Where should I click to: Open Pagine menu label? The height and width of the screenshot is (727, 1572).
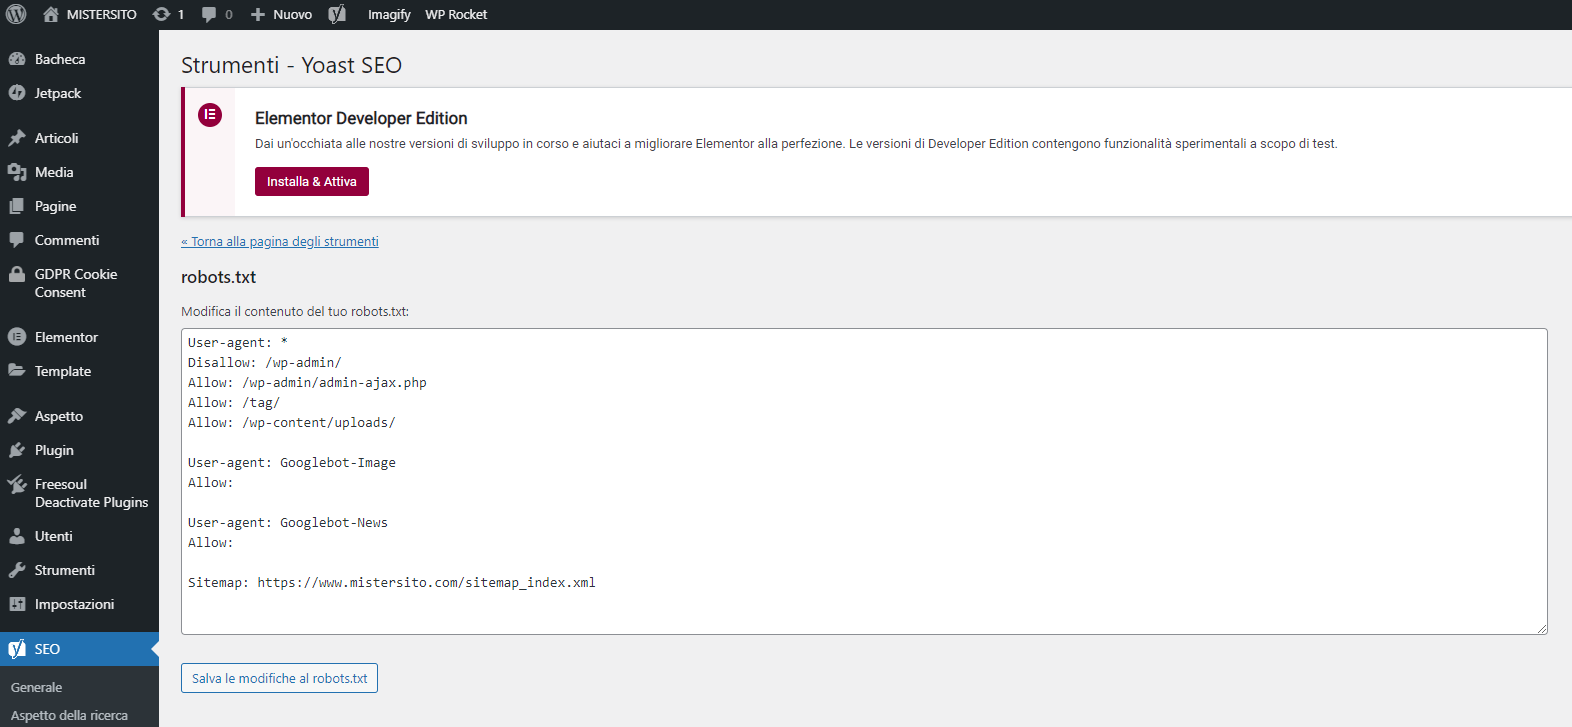pyautogui.click(x=56, y=206)
